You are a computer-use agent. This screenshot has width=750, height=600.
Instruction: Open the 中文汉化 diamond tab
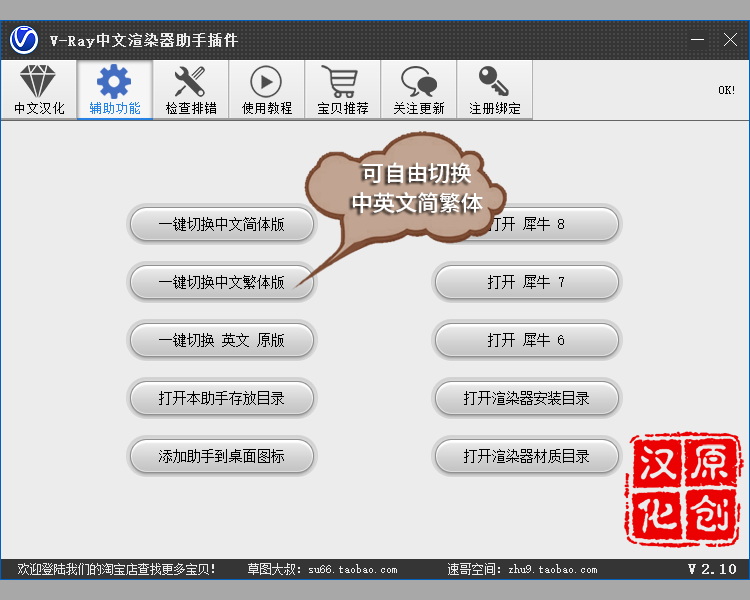coord(39,89)
